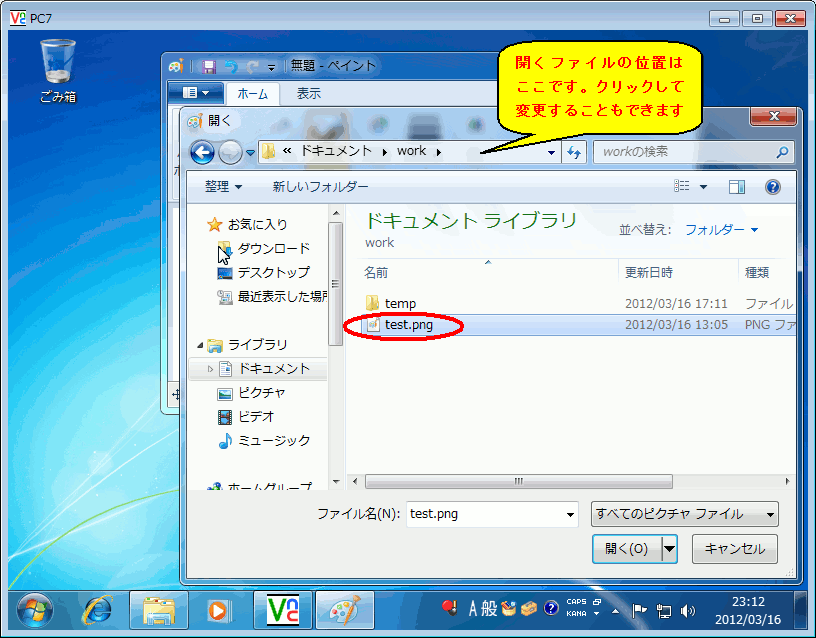Click the Cancel button
Image resolution: width=816 pixels, height=638 pixels.
pyautogui.click(x=734, y=548)
